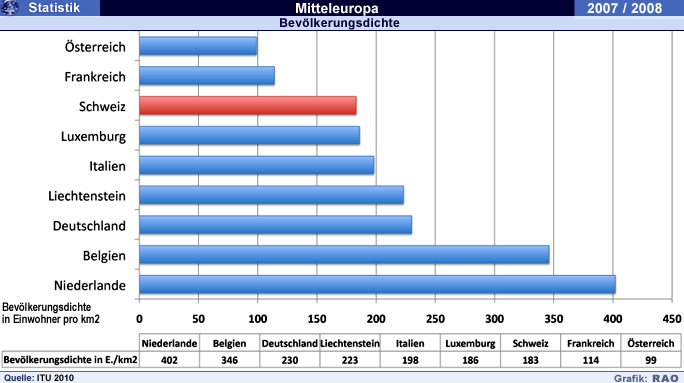Click the Grafik: RAO credit

(x=646, y=378)
